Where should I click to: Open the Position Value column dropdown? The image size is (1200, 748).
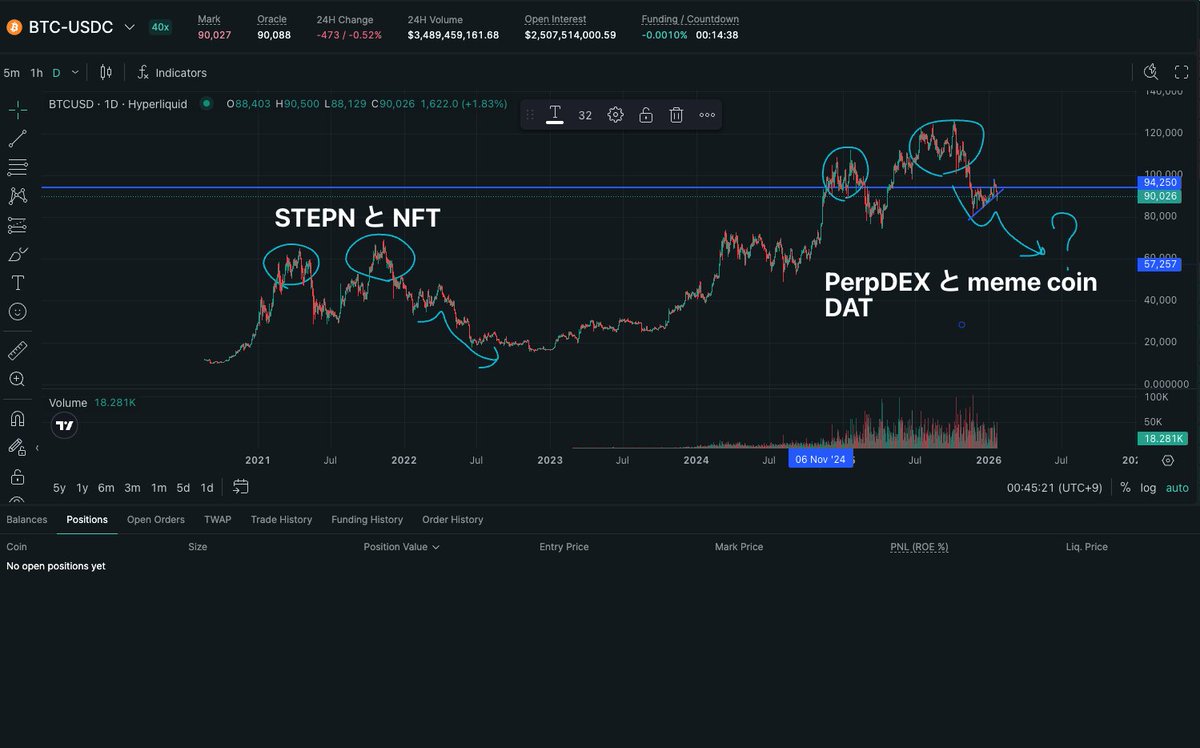[x=437, y=547]
